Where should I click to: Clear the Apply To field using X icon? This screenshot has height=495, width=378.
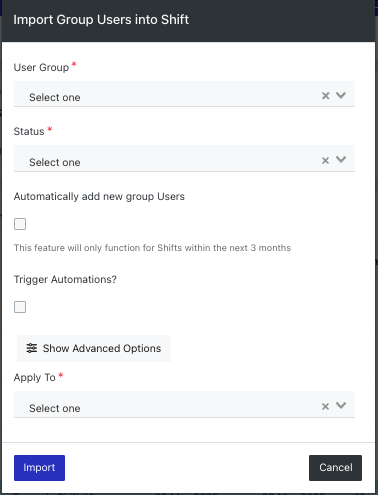pos(325,407)
